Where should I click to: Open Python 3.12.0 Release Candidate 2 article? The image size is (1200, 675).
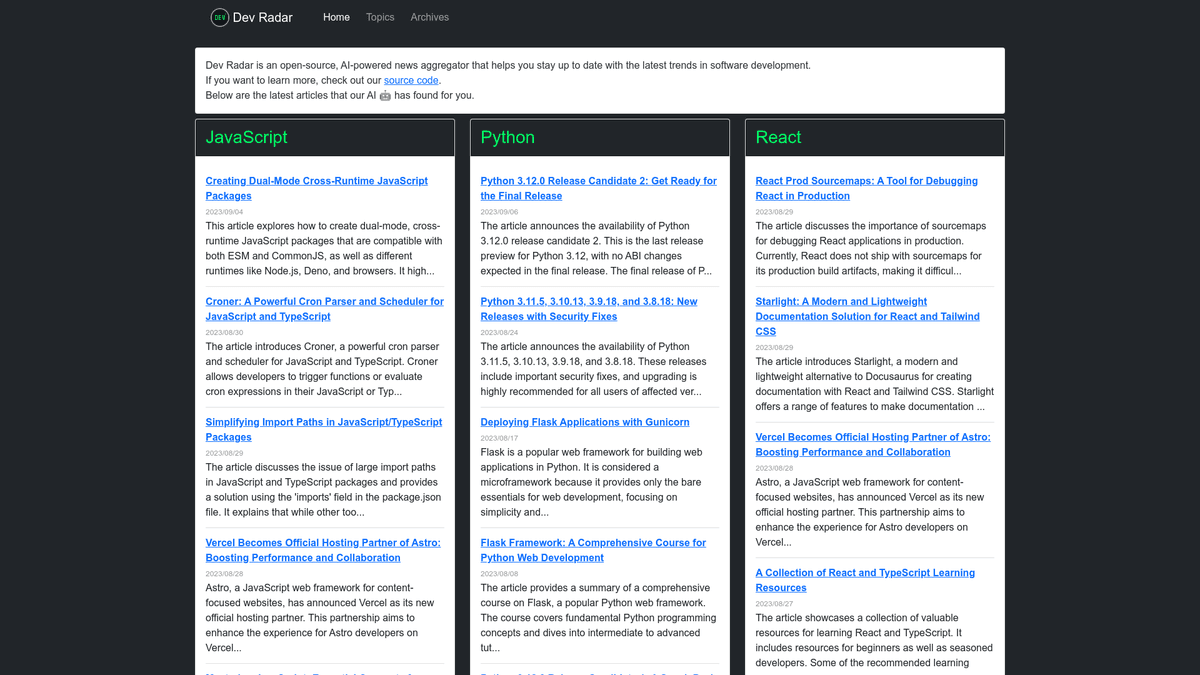tap(598, 188)
